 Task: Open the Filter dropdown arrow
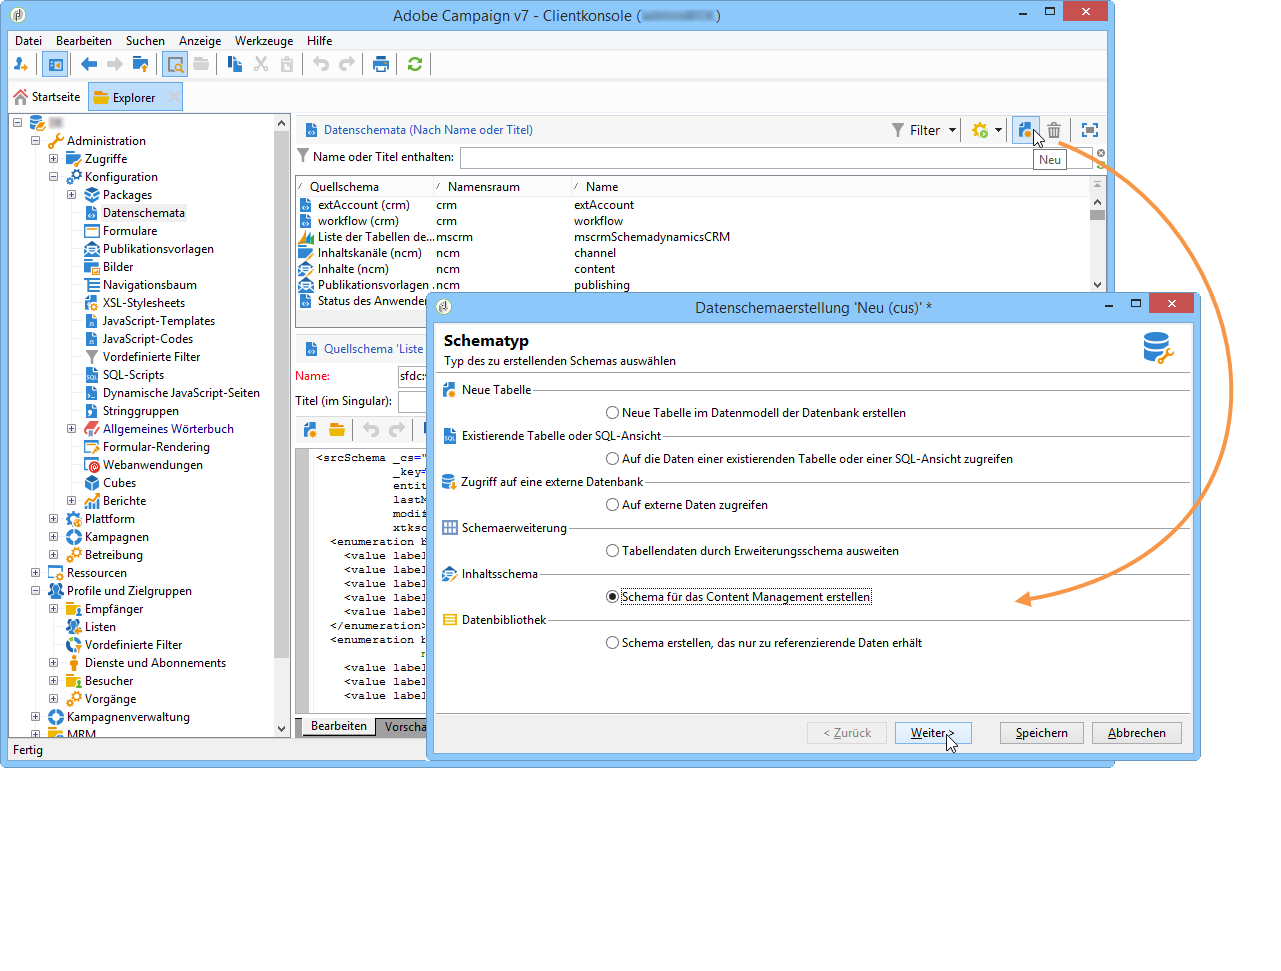pyautogui.click(x=952, y=130)
